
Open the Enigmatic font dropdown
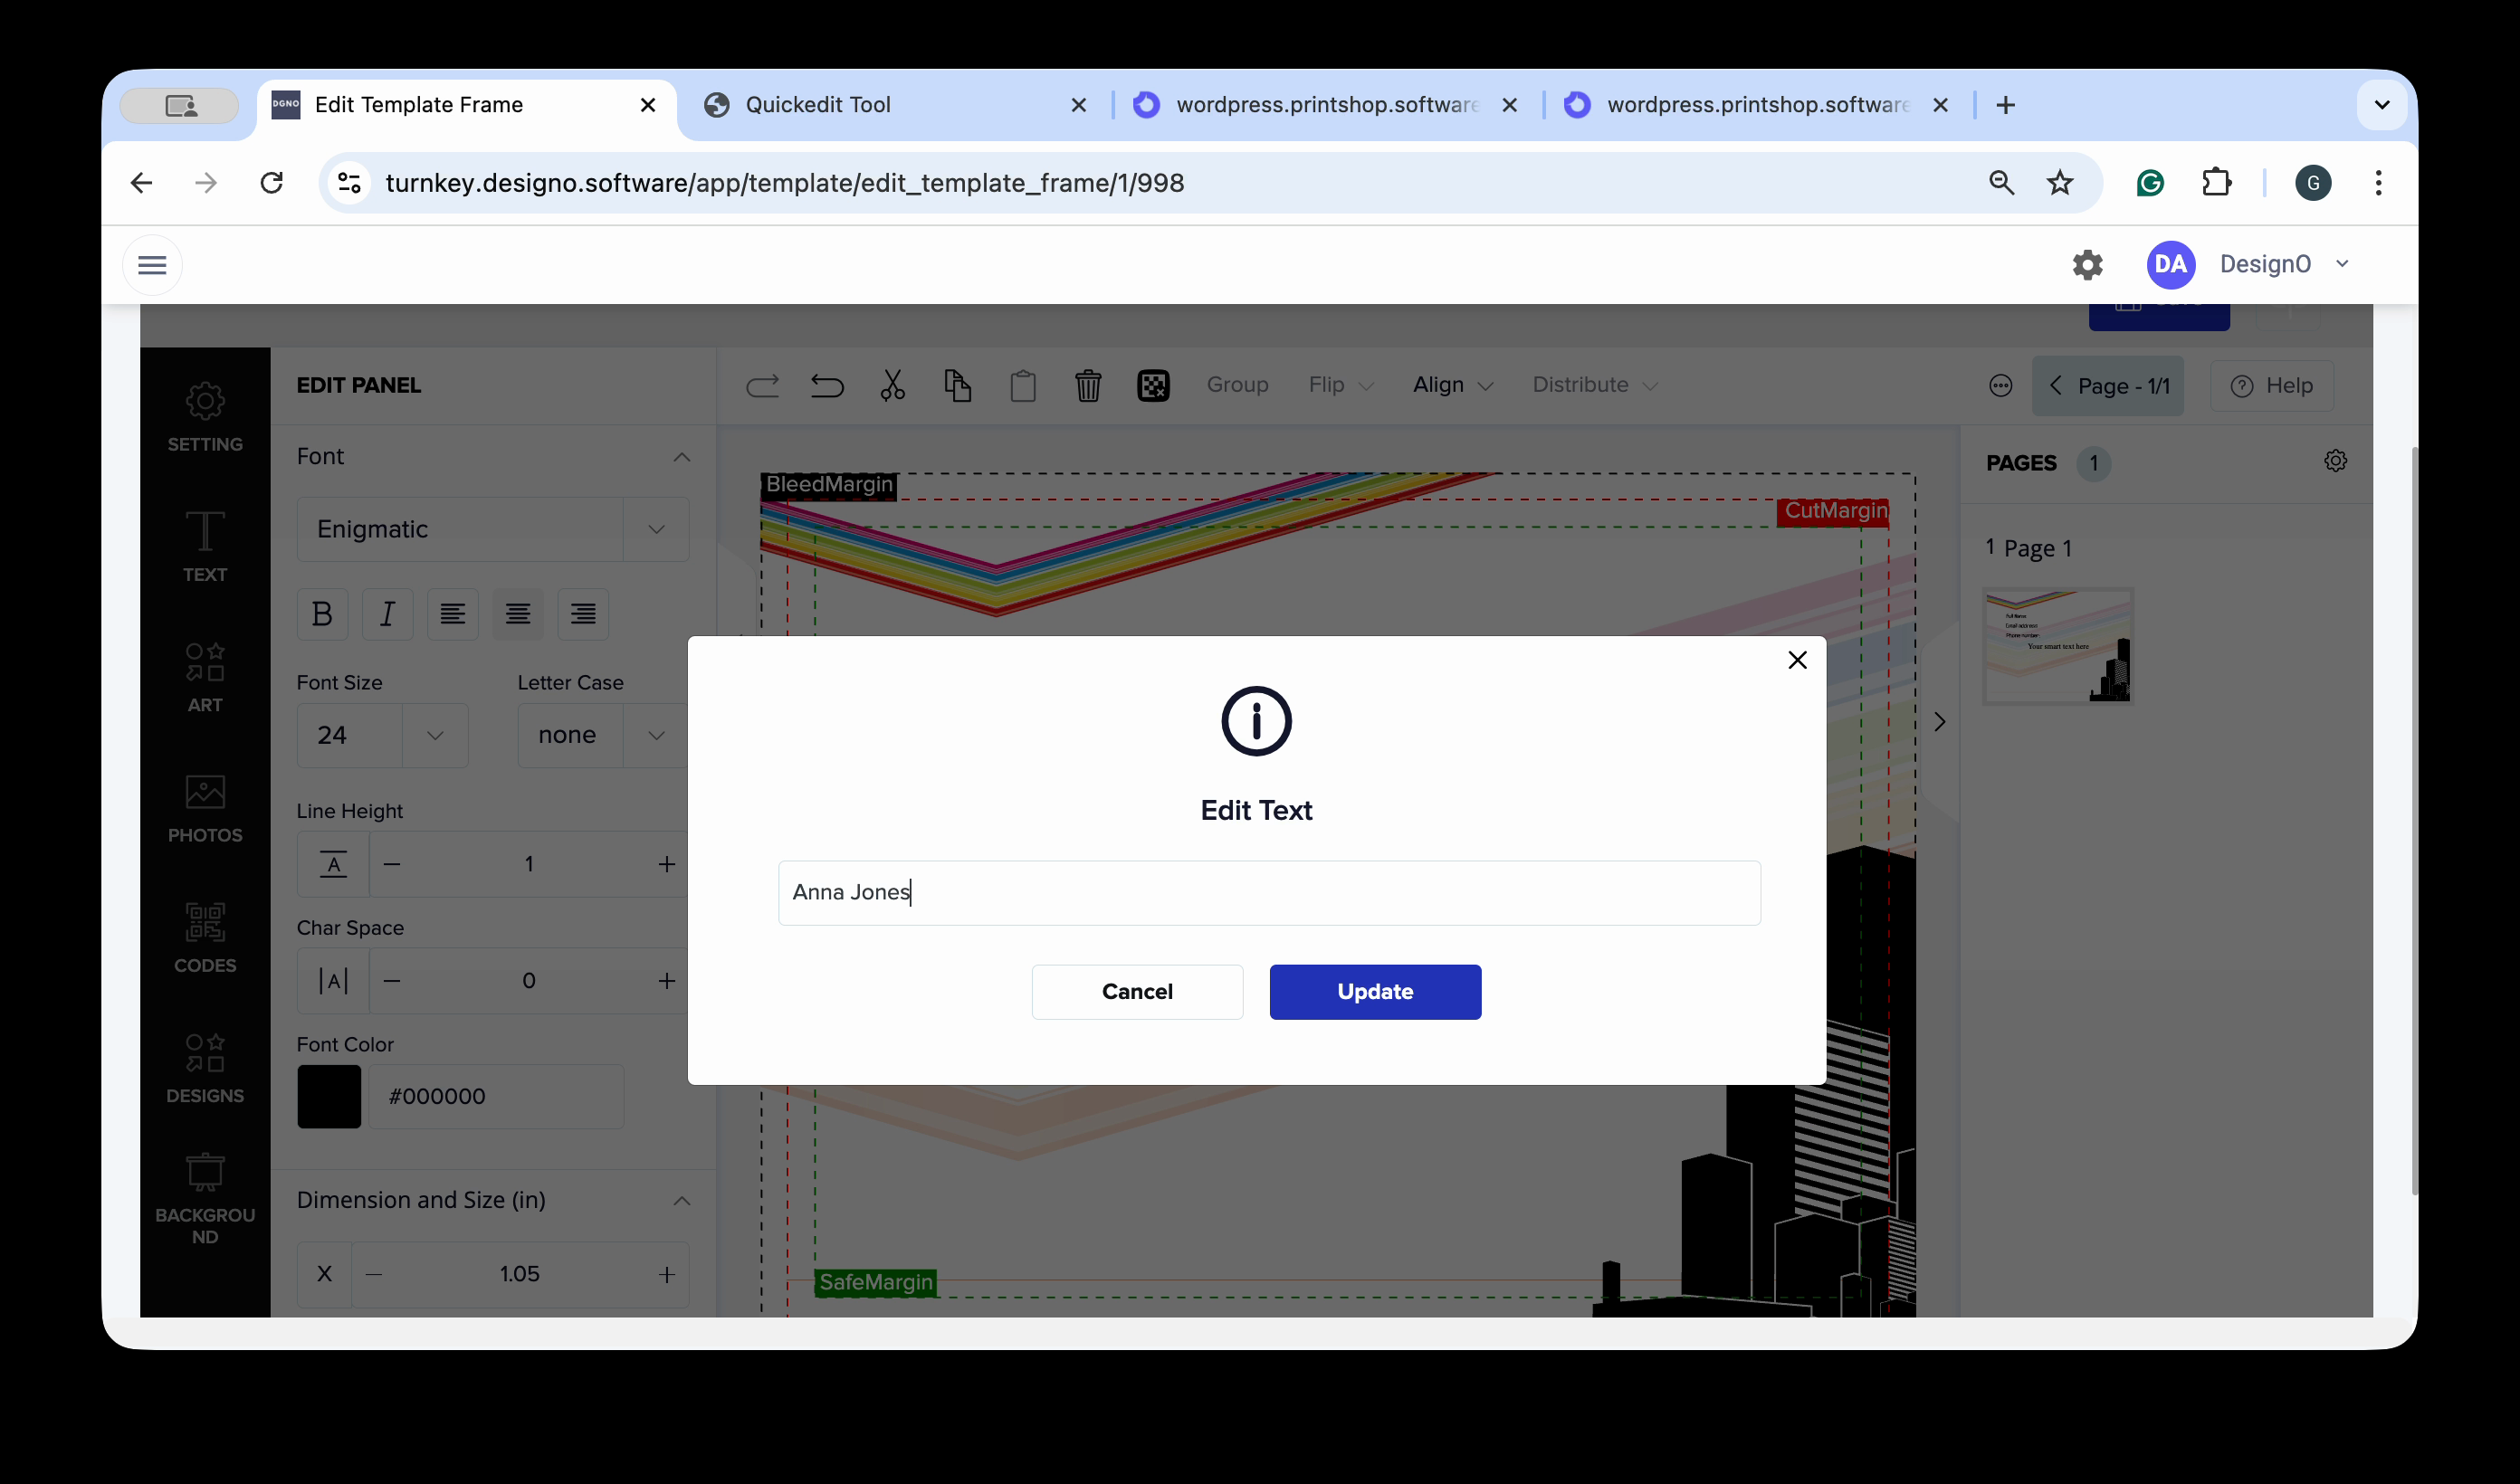click(492, 529)
